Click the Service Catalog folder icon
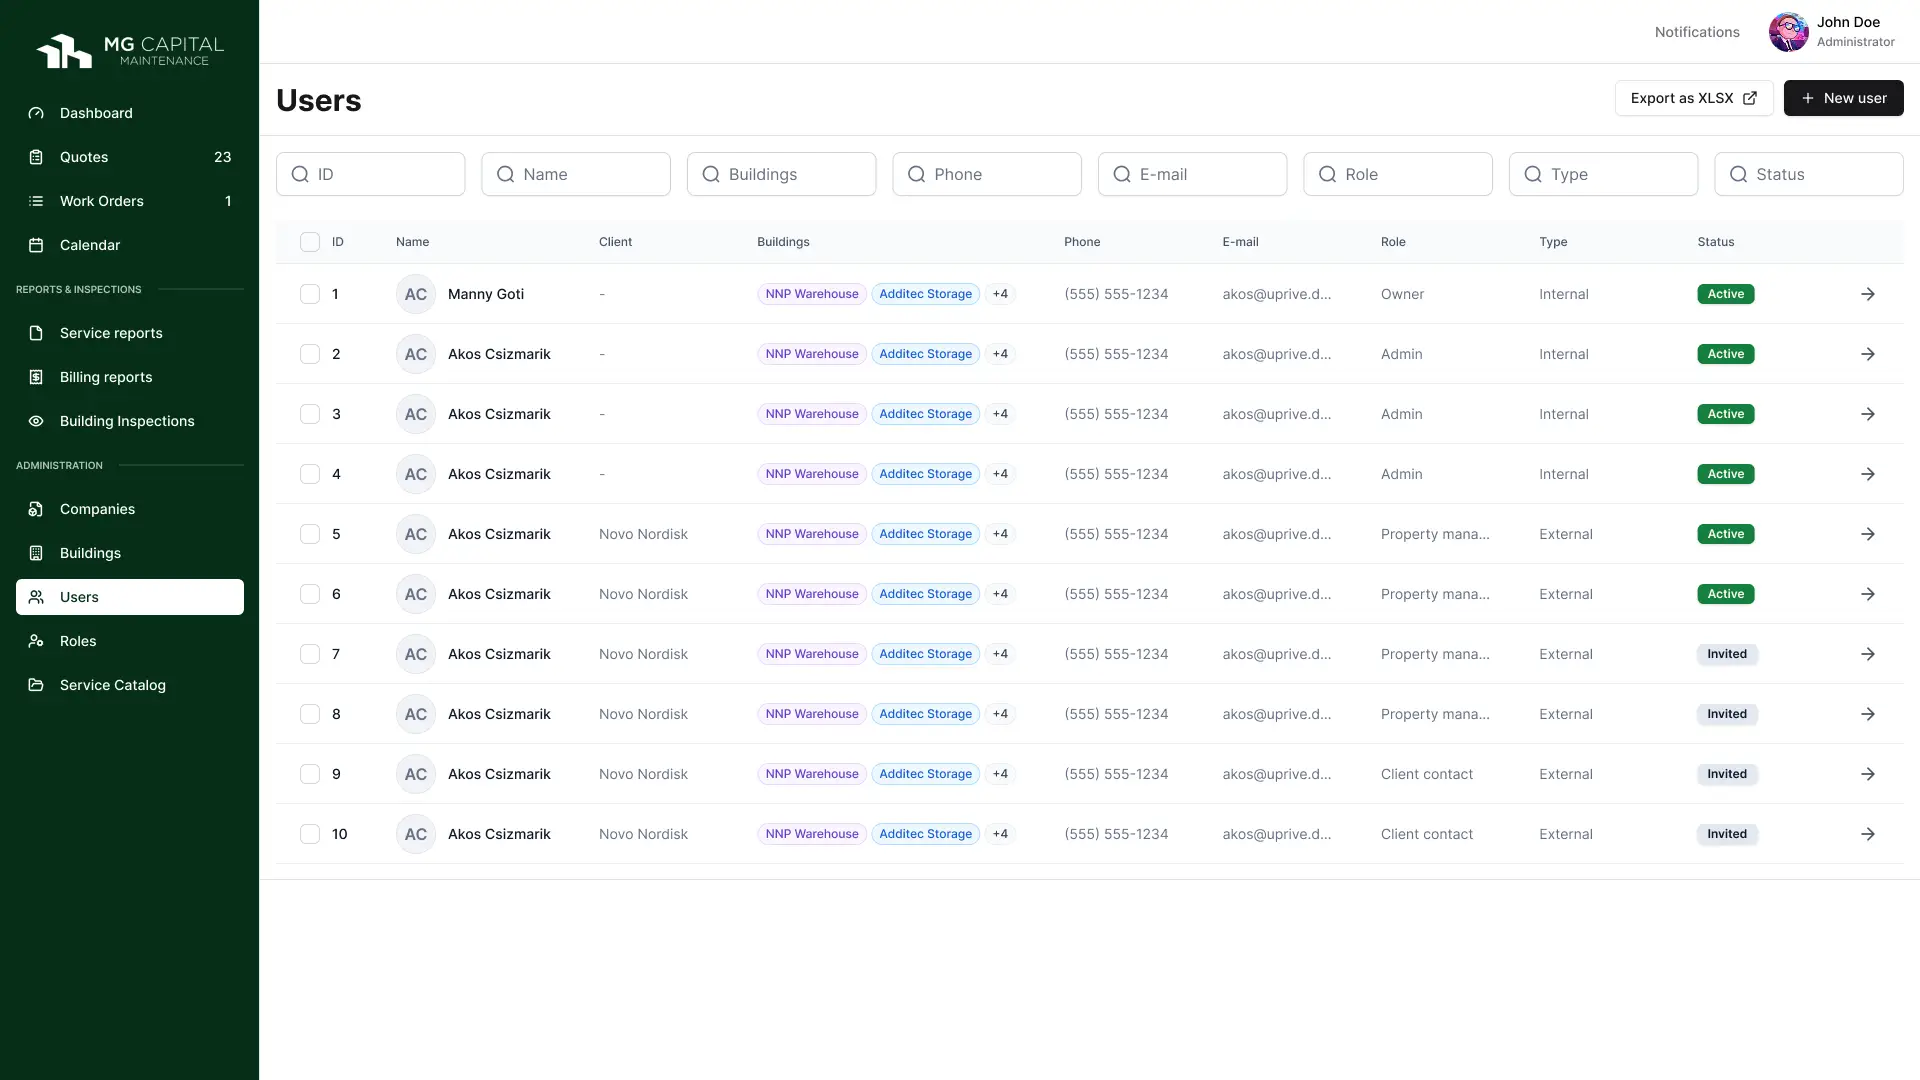The width and height of the screenshot is (1920, 1080). point(36,685)
